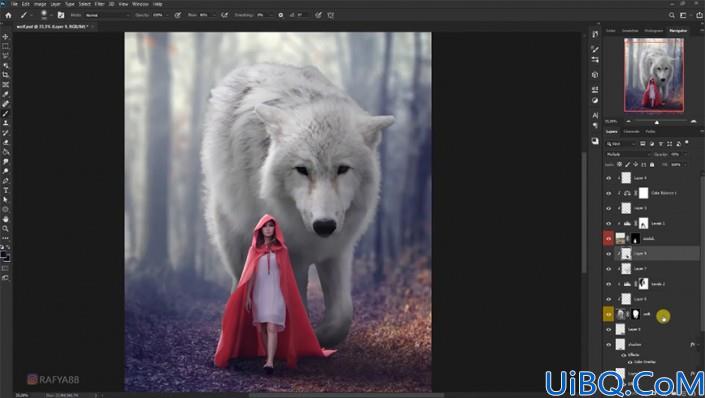Open the brush Mode dropdown (Normal)

coord(107,15)
